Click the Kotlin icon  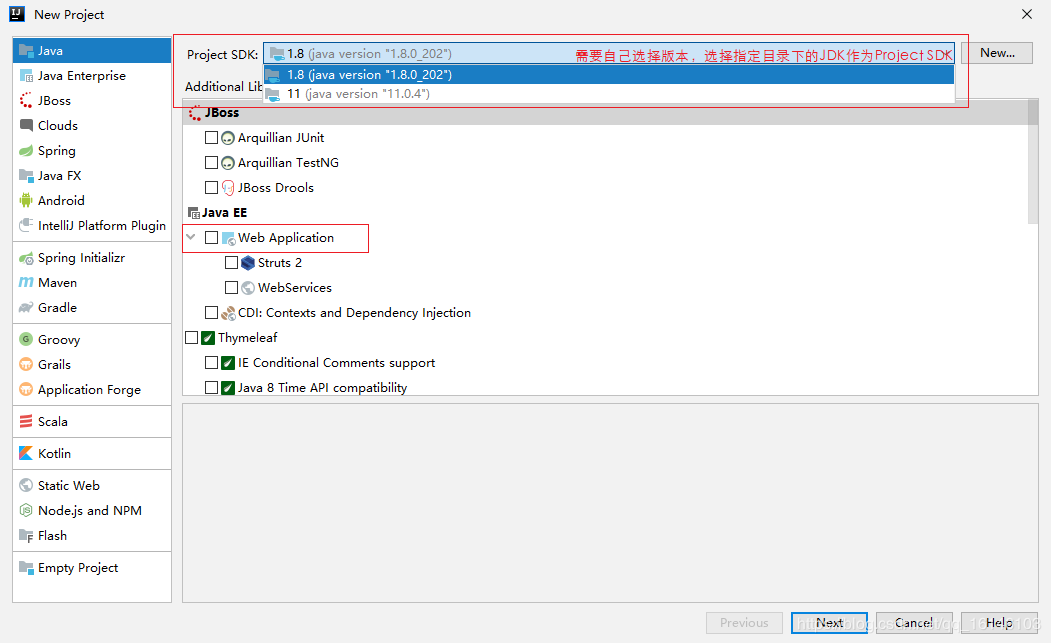click(x=26, y=453)
